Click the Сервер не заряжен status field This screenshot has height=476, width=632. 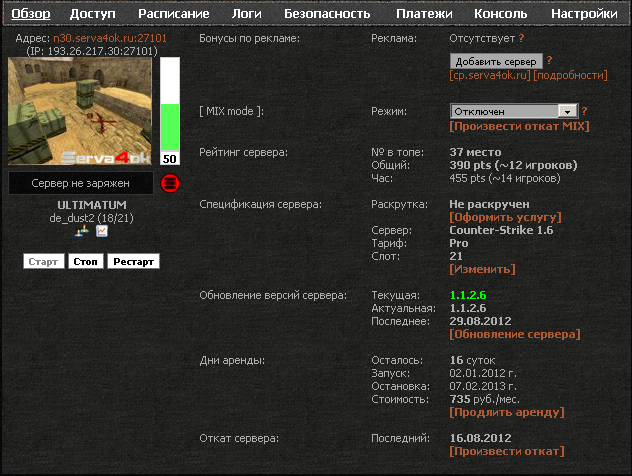pyautogui.click(x=81, y=183)
